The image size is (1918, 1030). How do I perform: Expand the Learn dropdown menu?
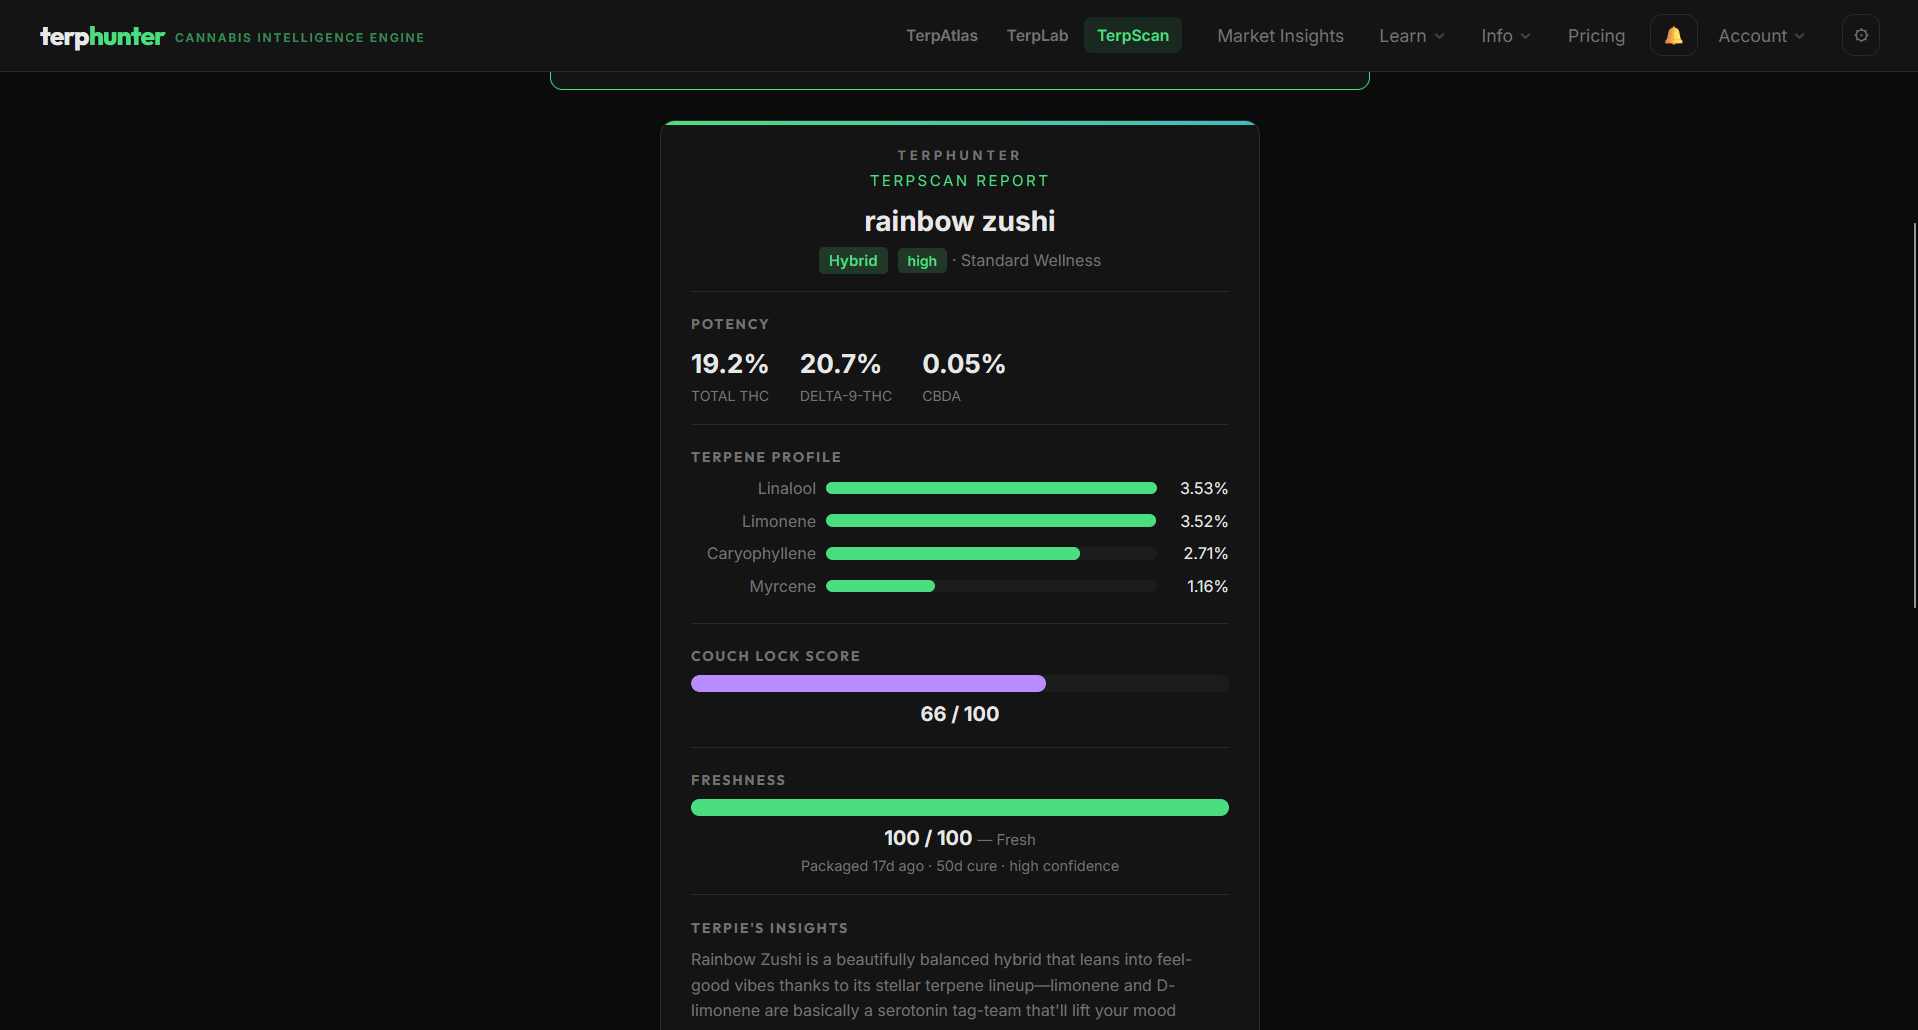(x=1410, y=35)
